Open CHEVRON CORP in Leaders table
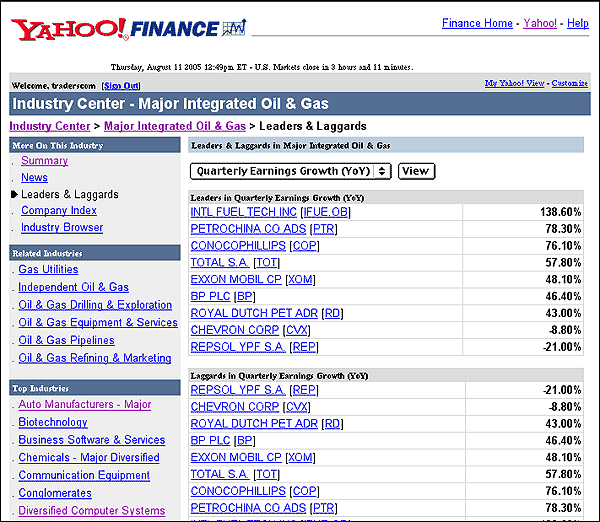This screenshot has width=600, height=522. pyautogui.click(x=235, y=330)
